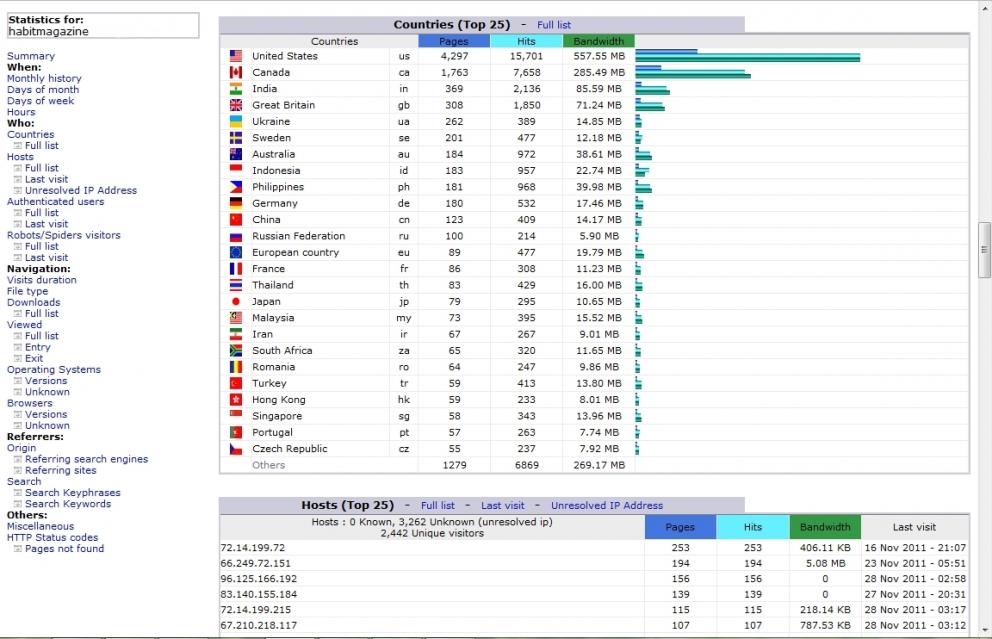The image size is (992, 639).
Task: Click the France flag icon
Action: click(236, 269)
